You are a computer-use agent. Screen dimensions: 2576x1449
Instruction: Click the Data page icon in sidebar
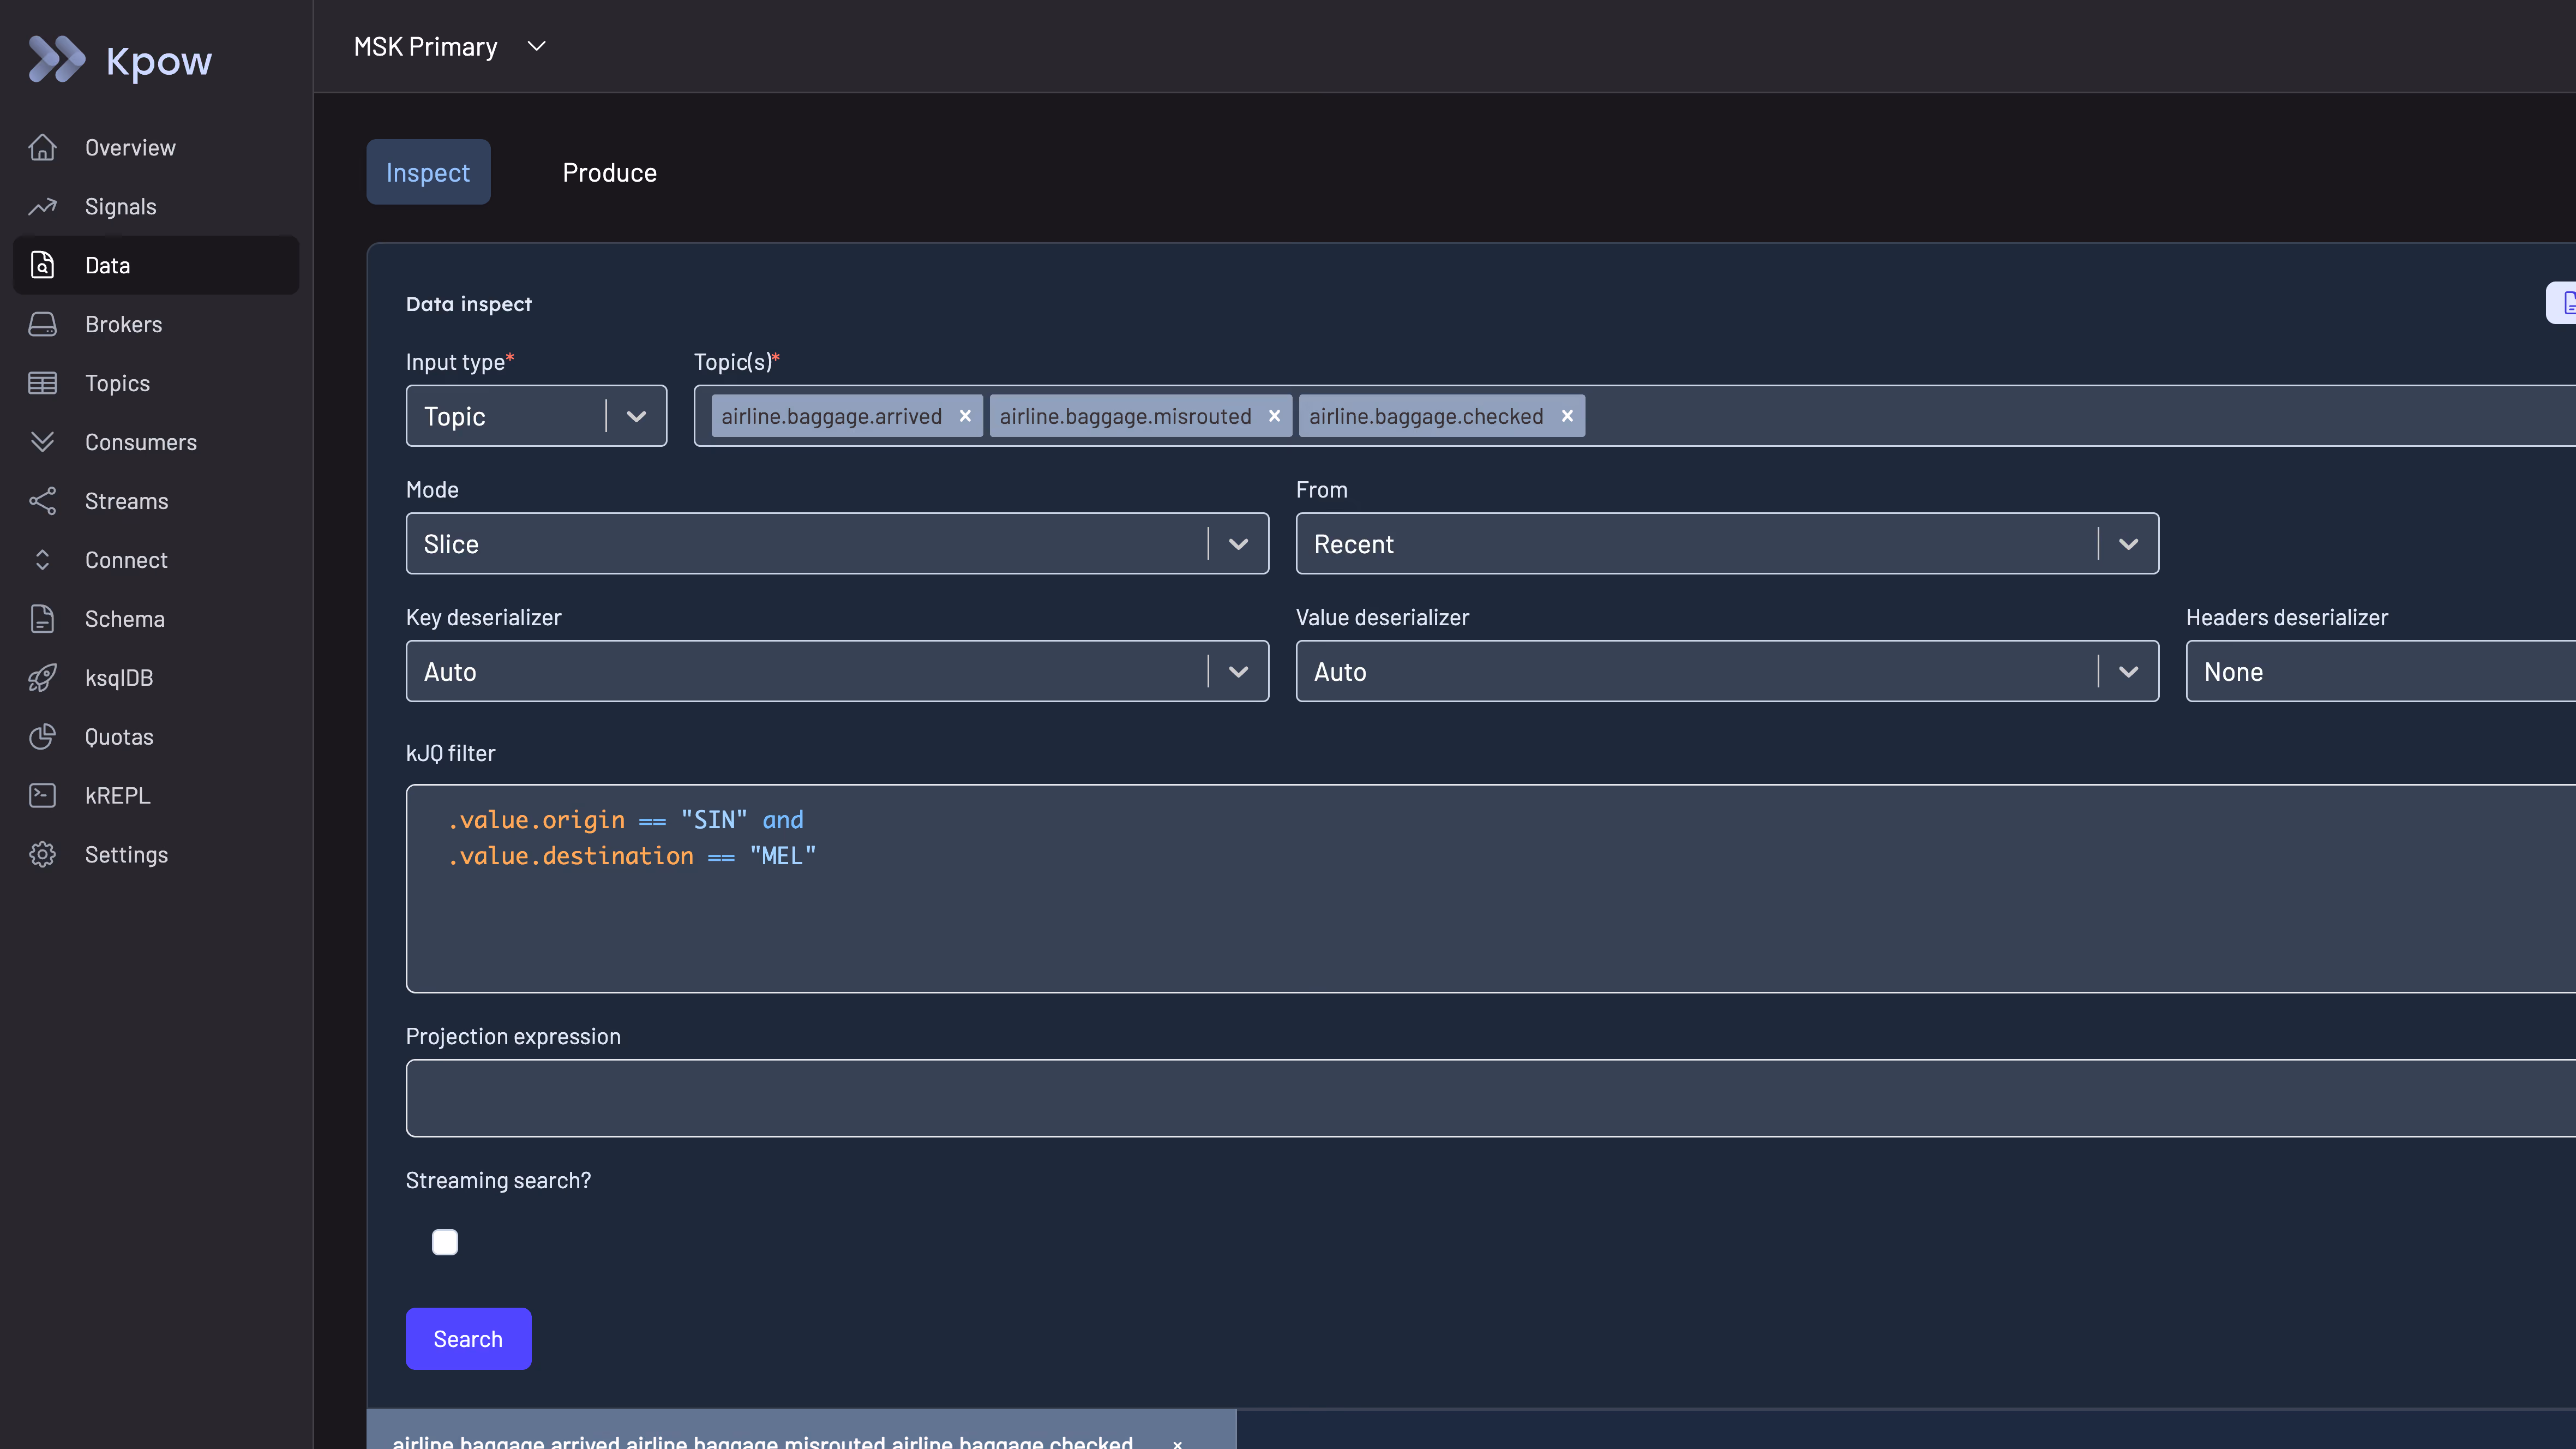pos(42,265)
